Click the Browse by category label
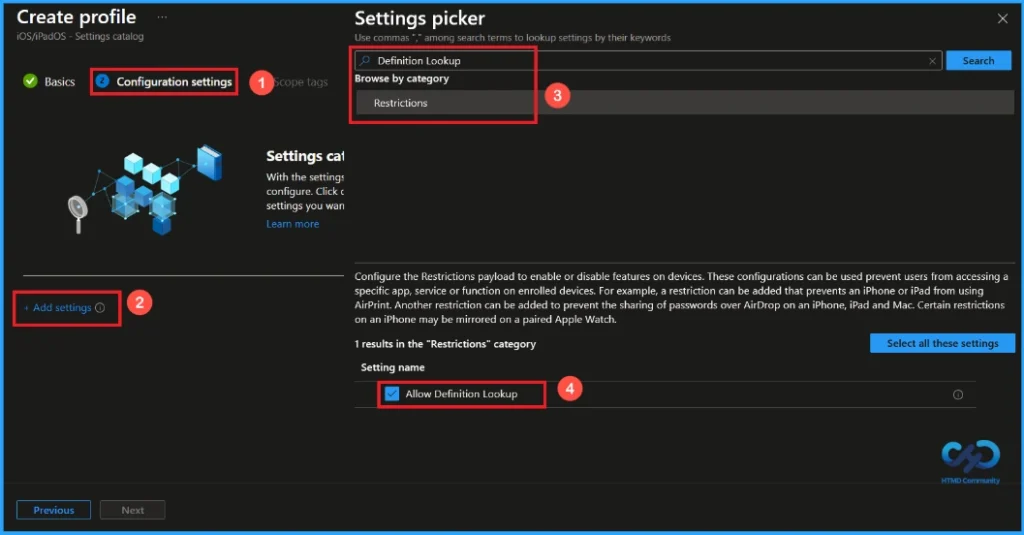This screenshot has height=535, width=1024. tap(402, 78)
